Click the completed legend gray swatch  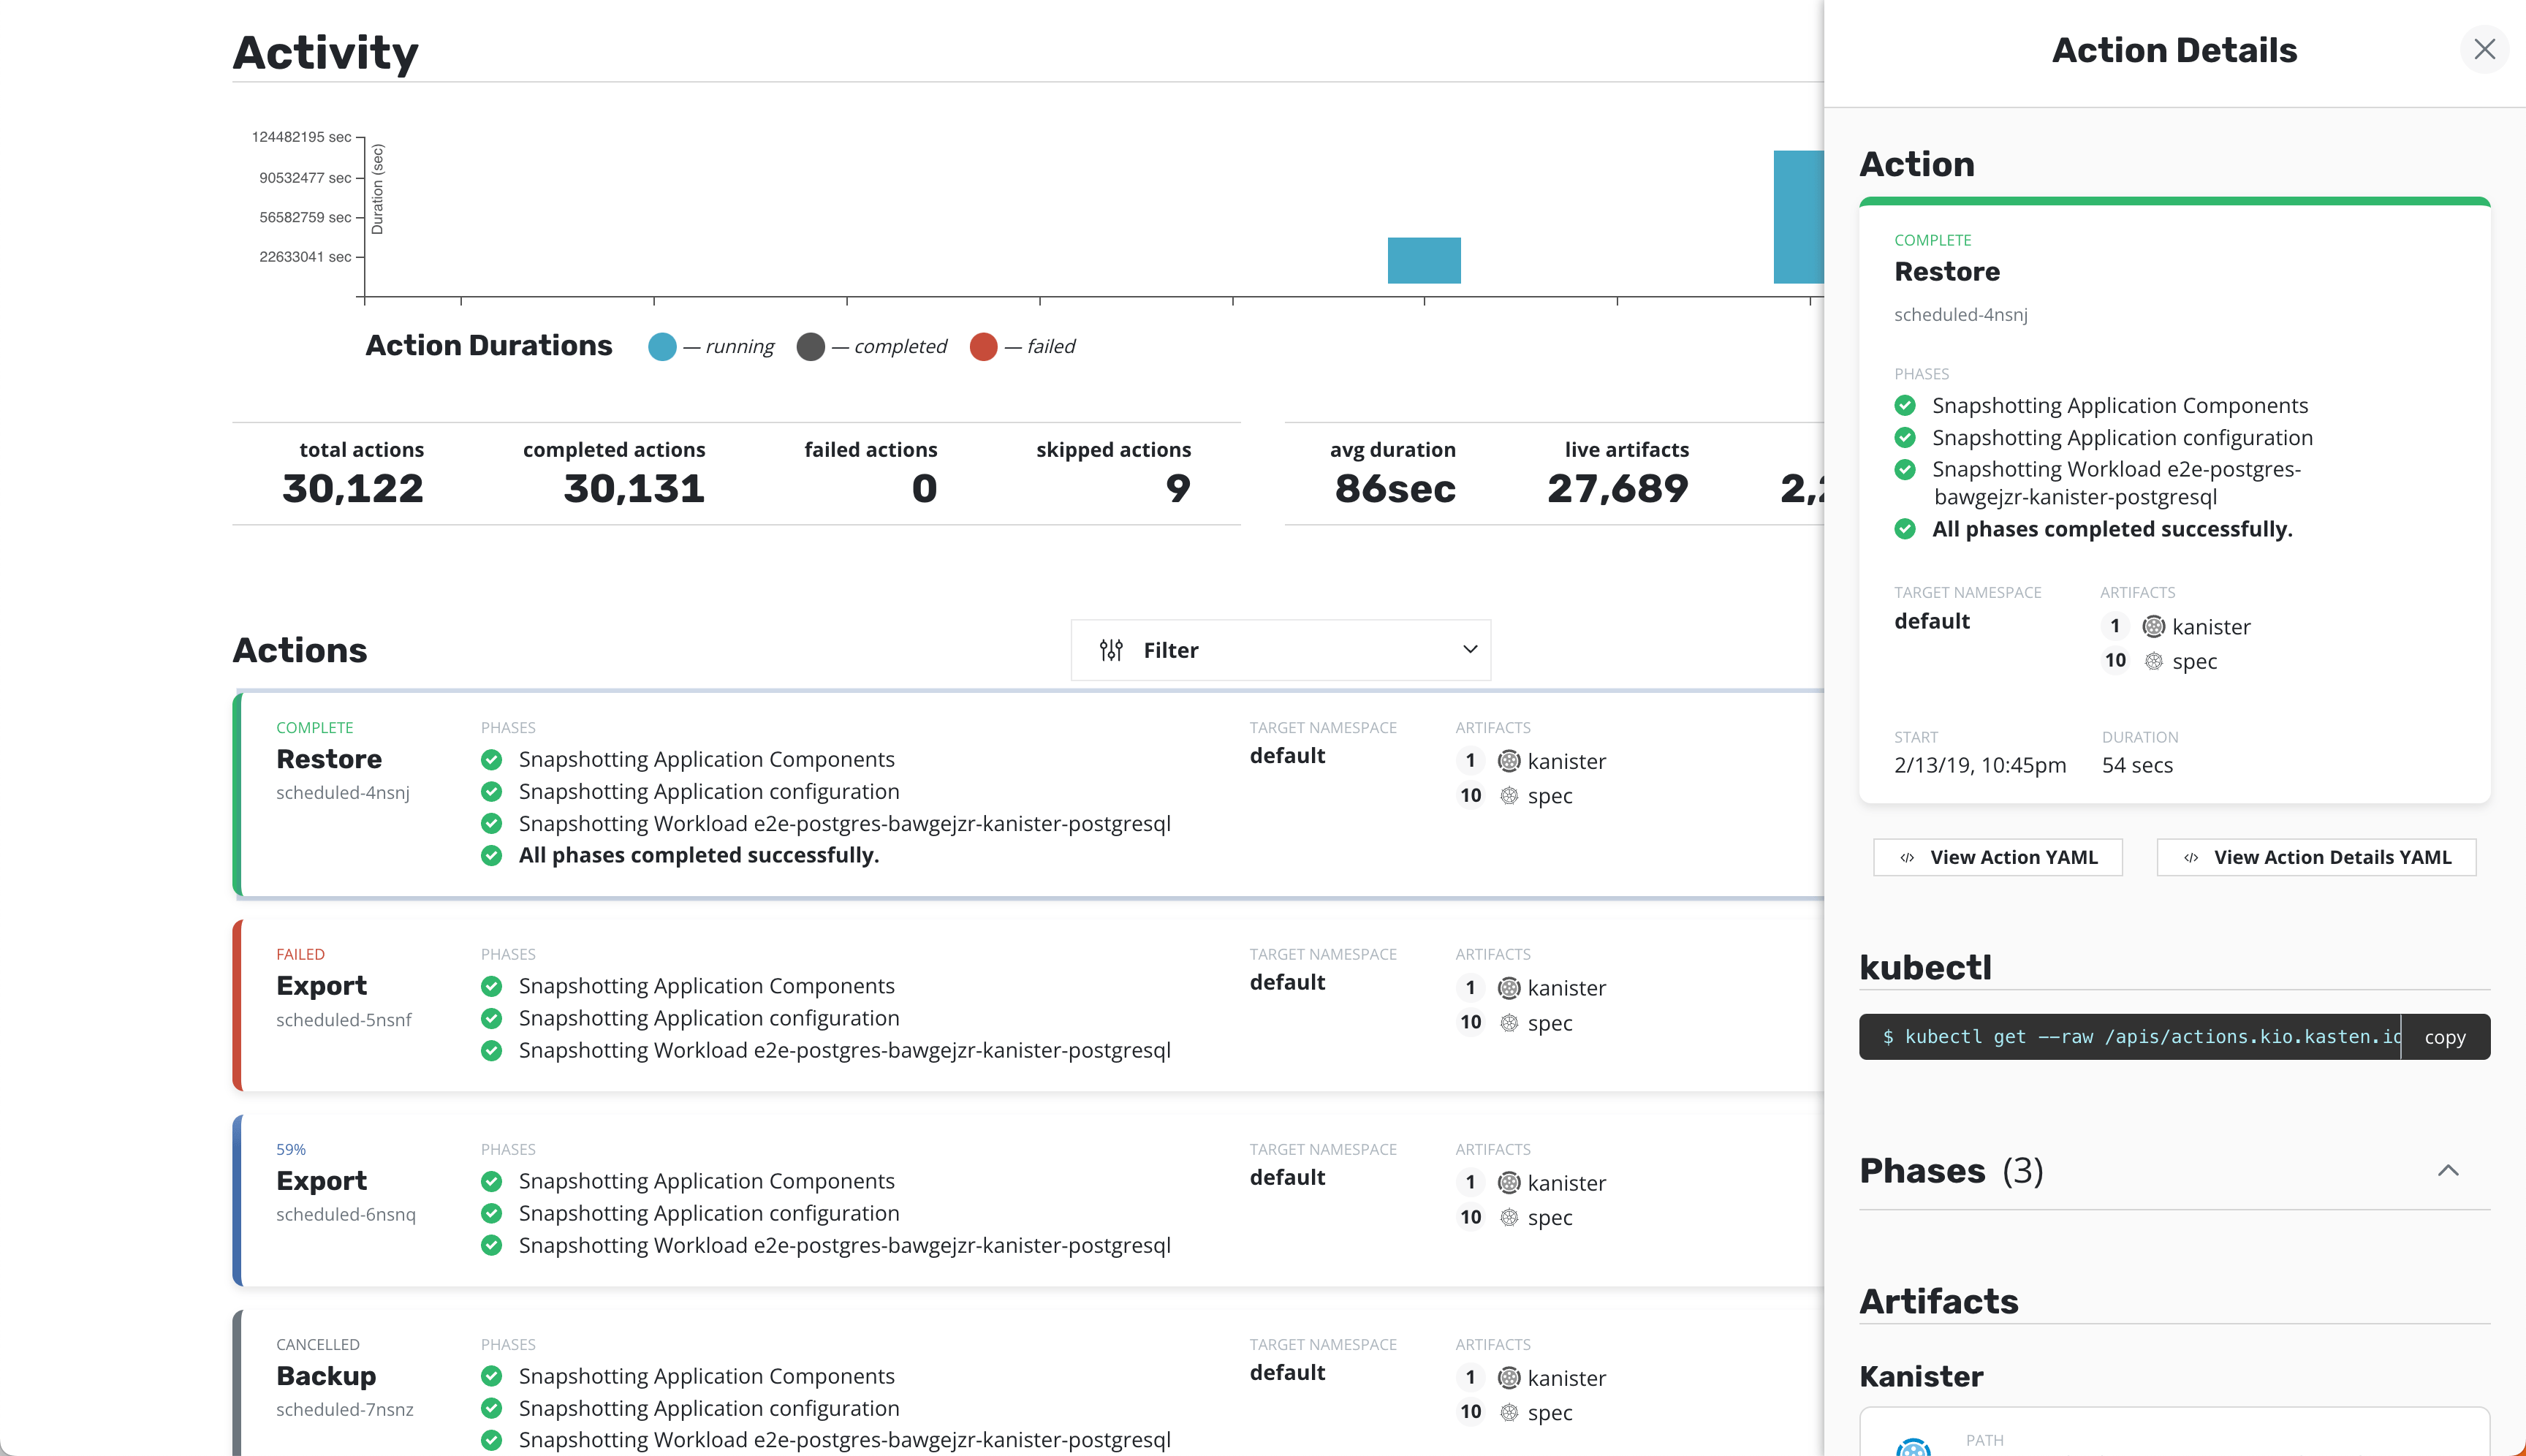(x=810, y=347)
